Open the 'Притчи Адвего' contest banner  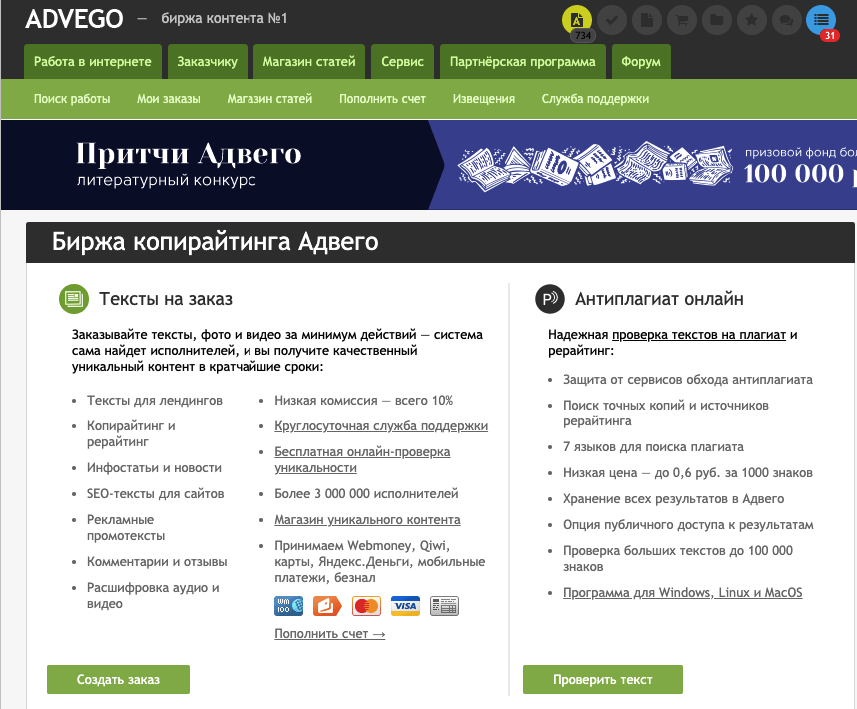tap(428, 165)
